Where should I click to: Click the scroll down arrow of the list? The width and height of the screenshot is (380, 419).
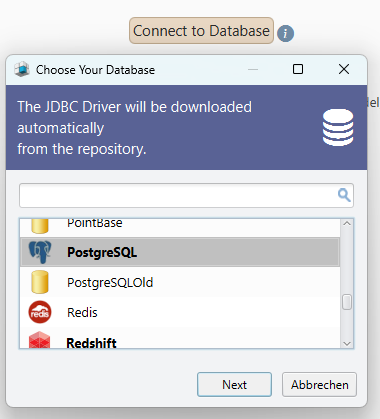pyautogui.click(x=347, y=343)
